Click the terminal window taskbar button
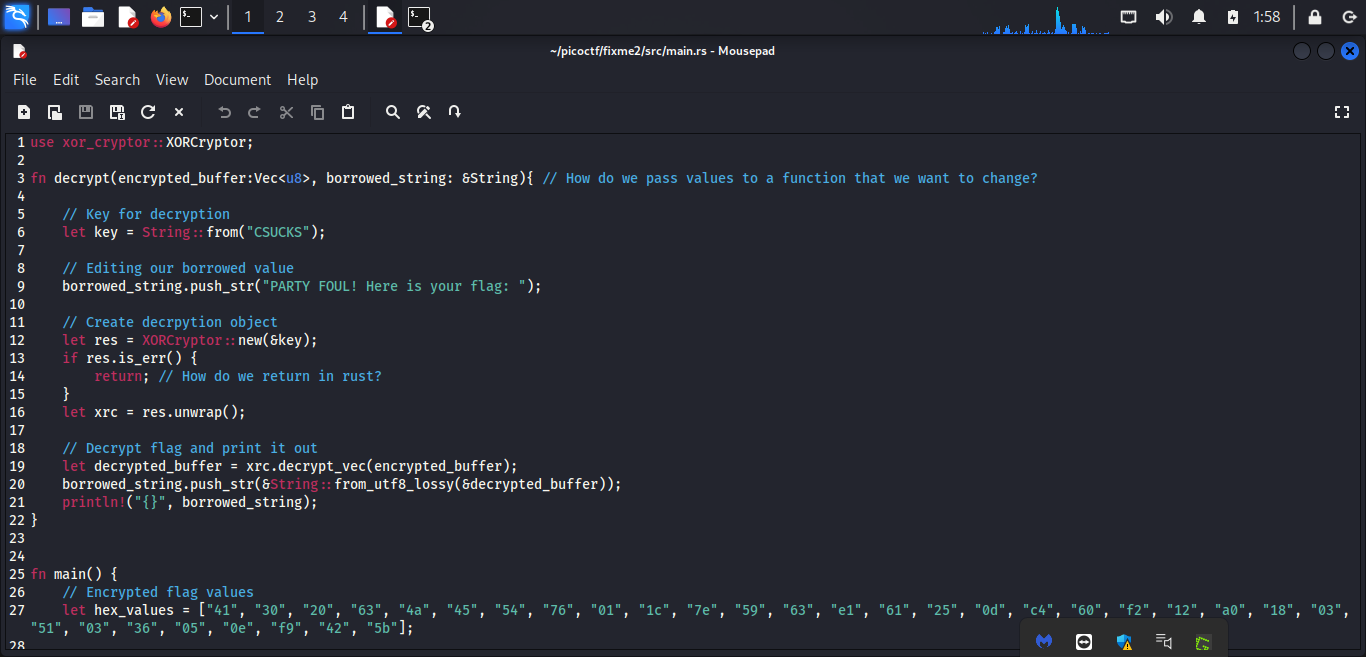The image size is (1366, 657). [x=421, y=17]
